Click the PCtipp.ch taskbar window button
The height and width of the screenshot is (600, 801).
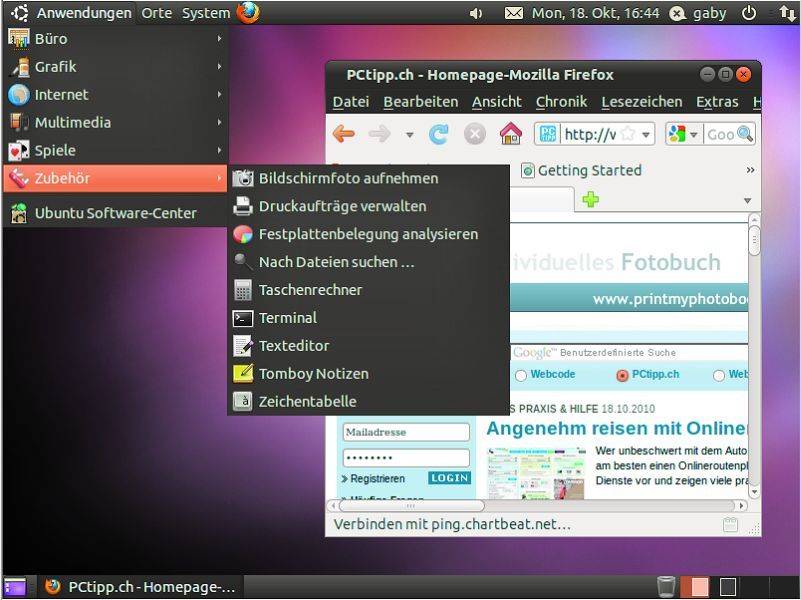click(x=140, y=587)
